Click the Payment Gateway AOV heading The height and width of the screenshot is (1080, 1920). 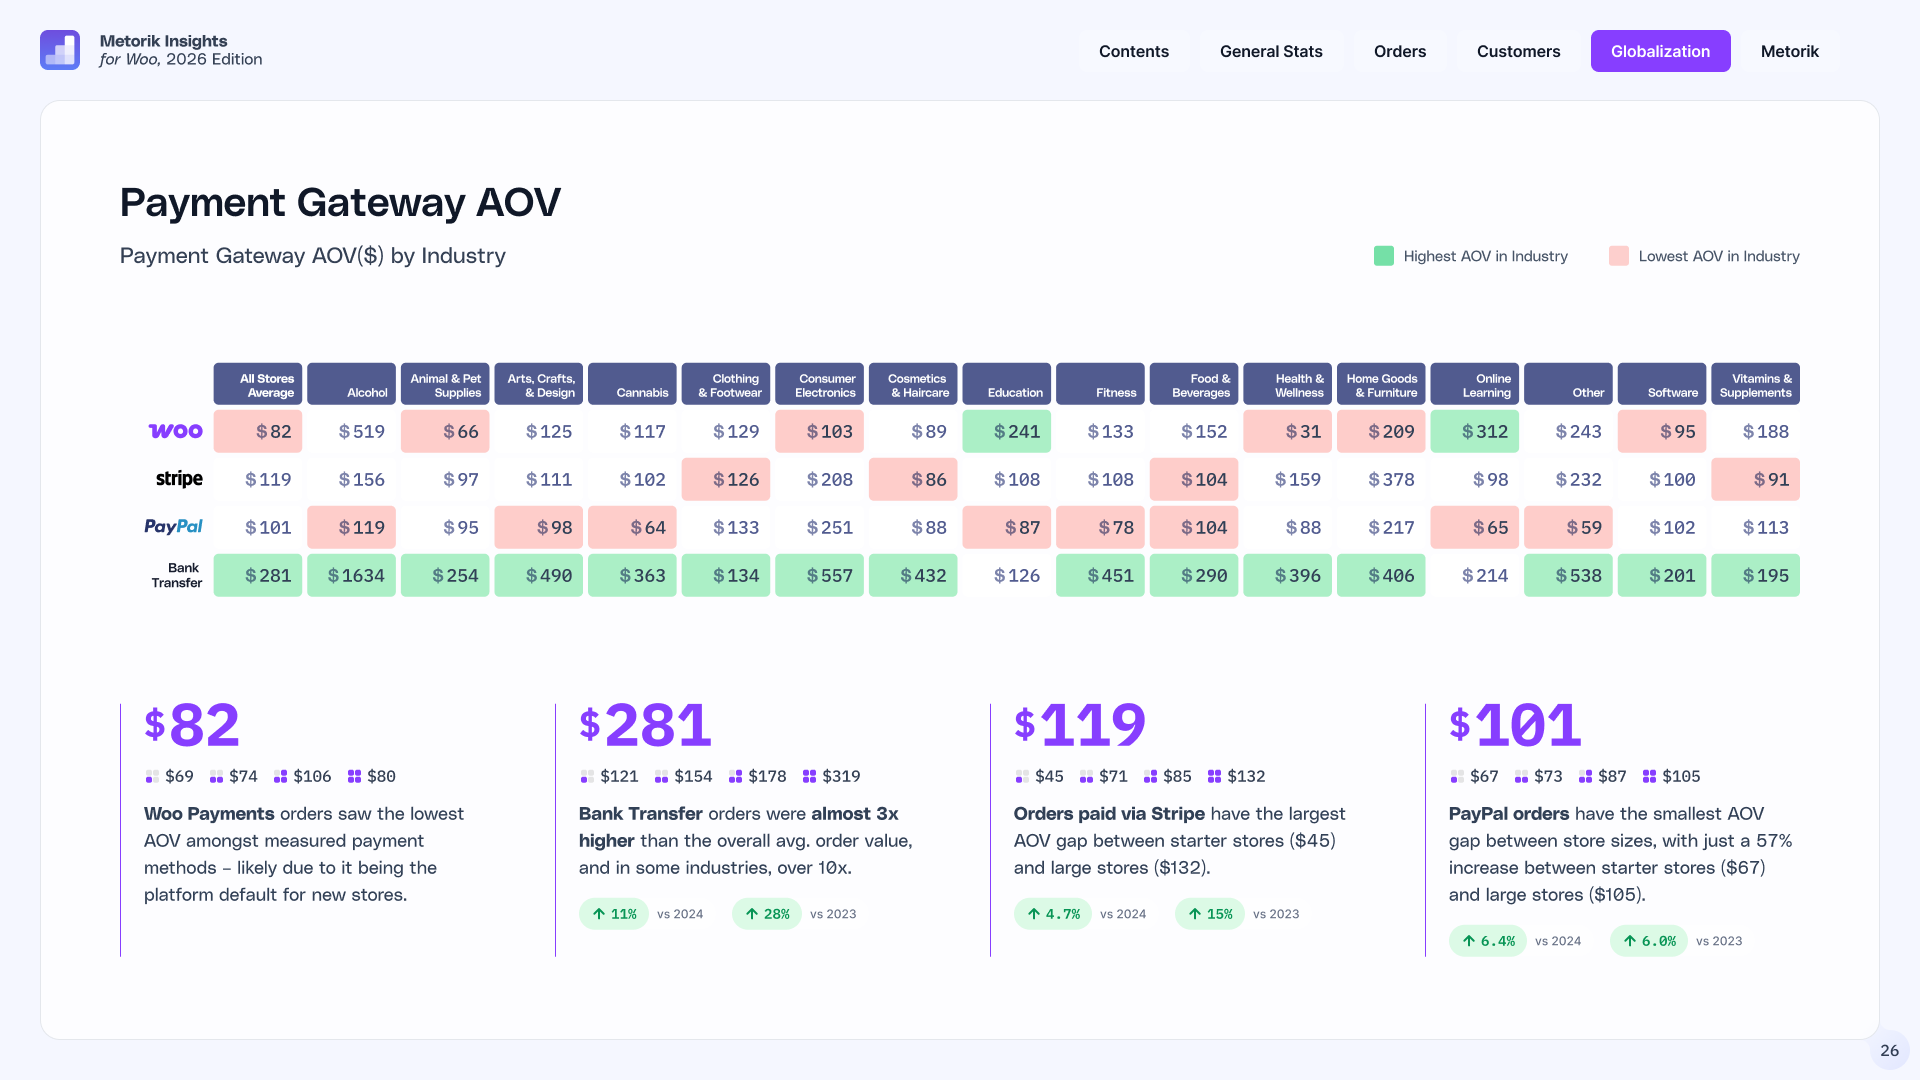(x=340, y=202)
